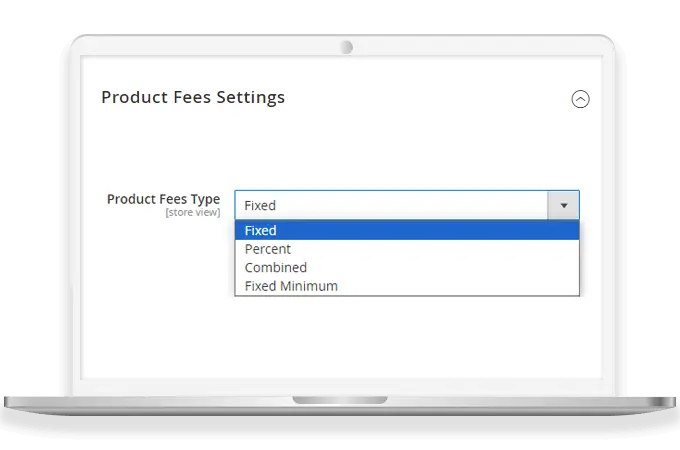Collapse the Product Fees Settings section

tap(580, 99)
